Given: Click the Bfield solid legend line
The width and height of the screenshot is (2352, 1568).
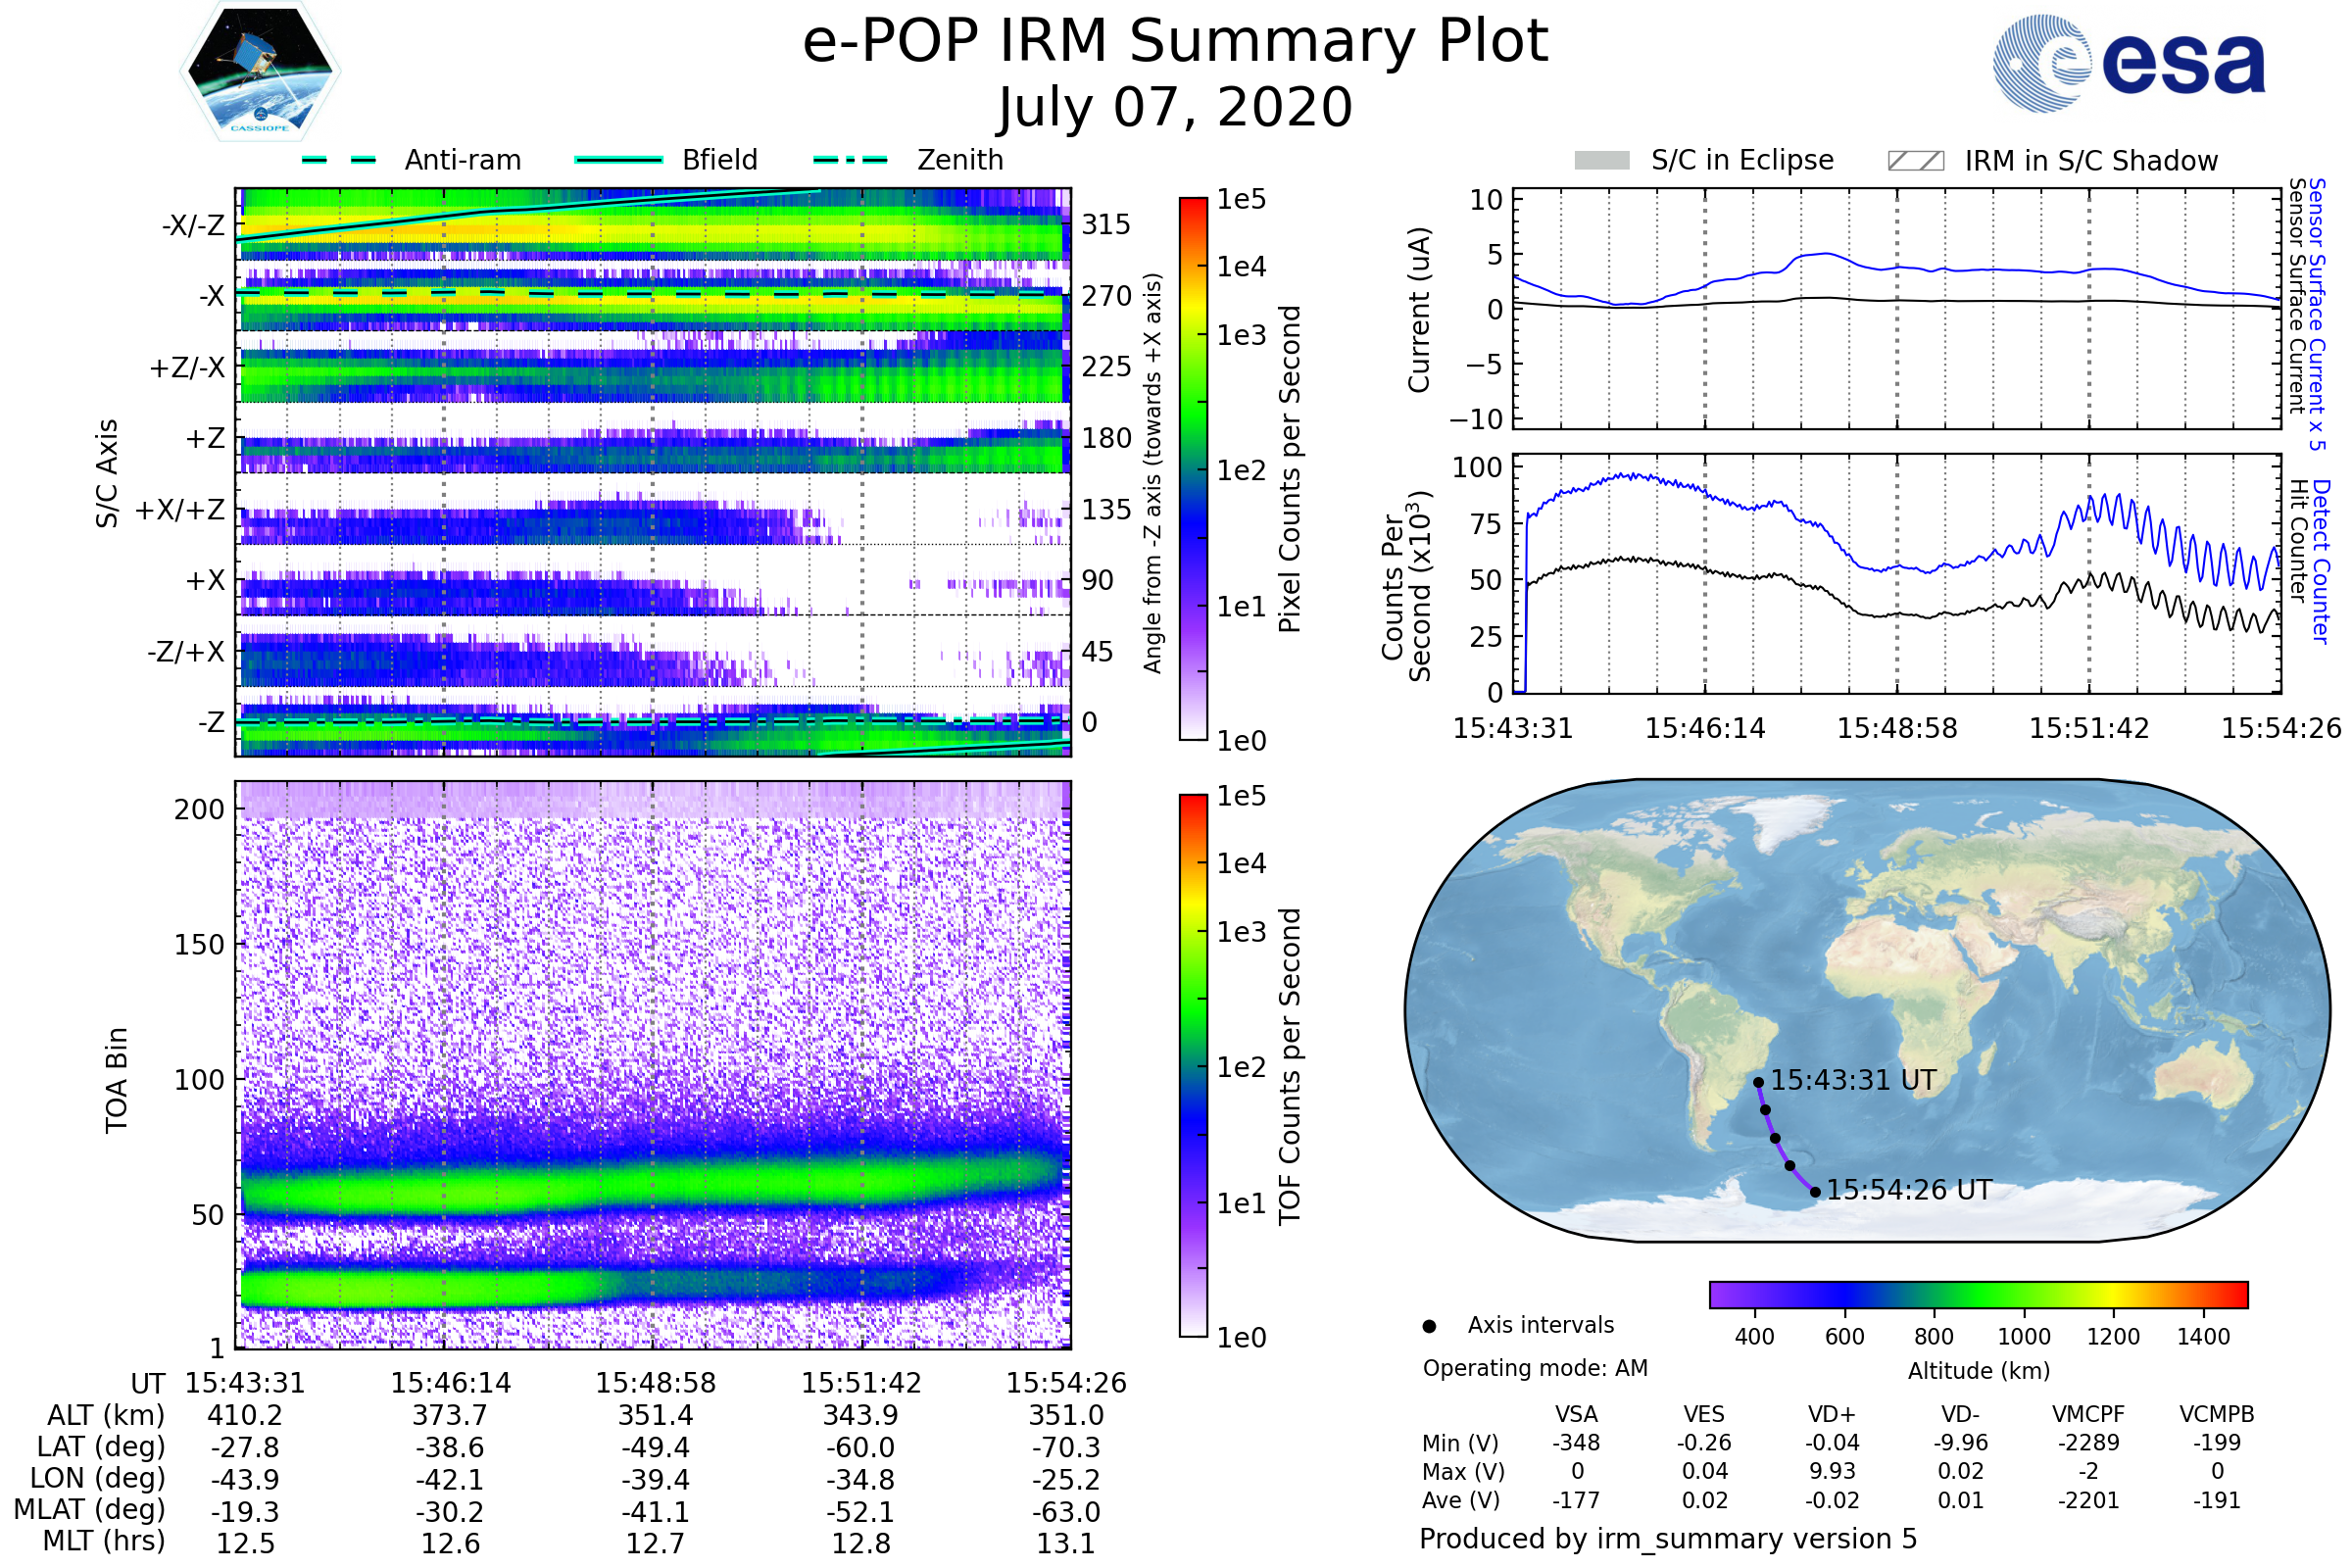Looking at the screenshot, I should [619, 160].
